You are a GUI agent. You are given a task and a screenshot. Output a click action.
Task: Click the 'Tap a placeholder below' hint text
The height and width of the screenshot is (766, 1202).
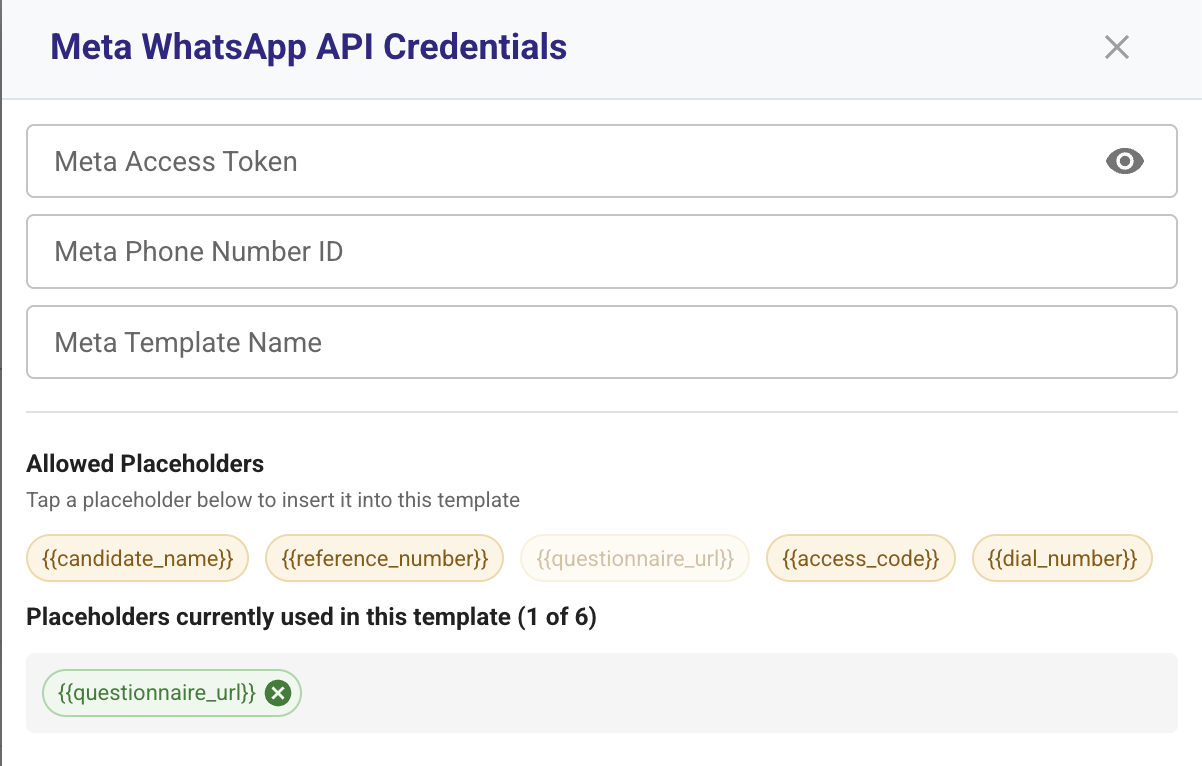pyautogui.click(x=273, y=500)
